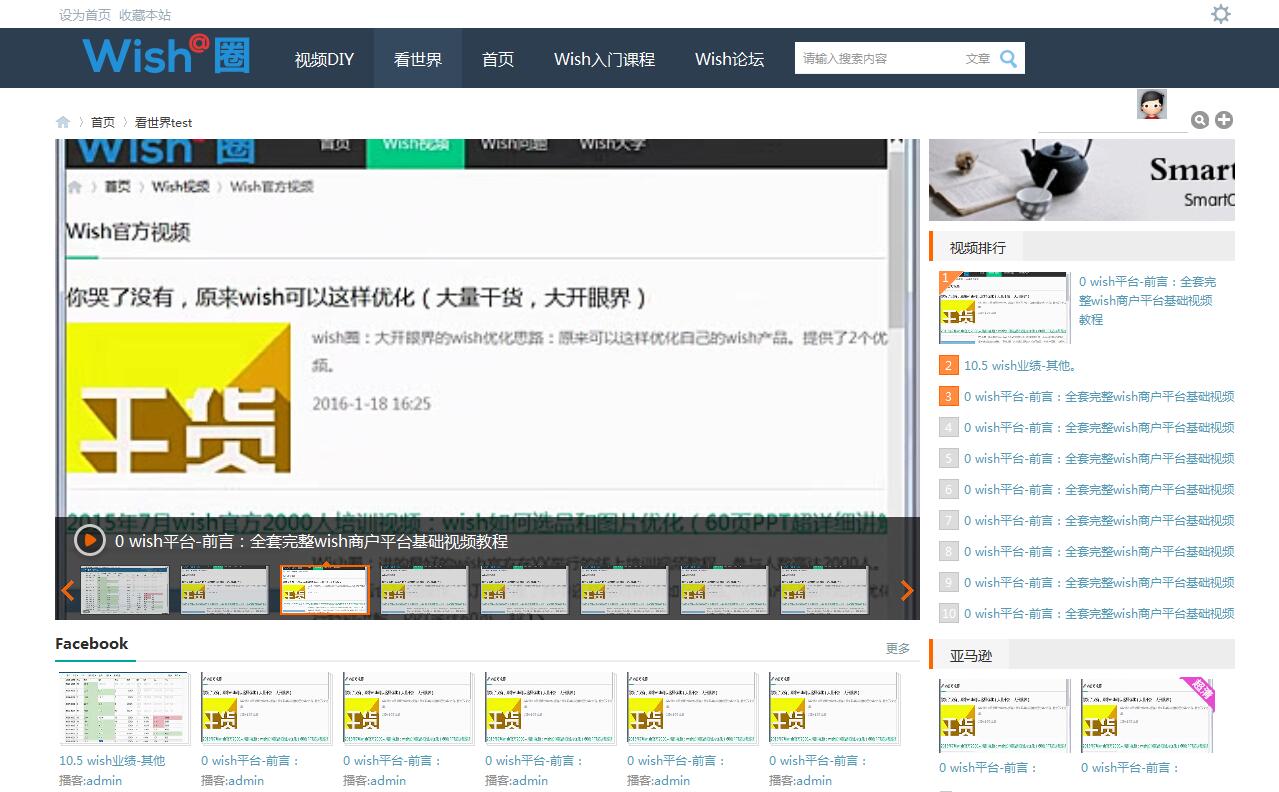Open rank 4 video link in 视频排行
The image size is (1279, 792).
[x=1099, y=427]
